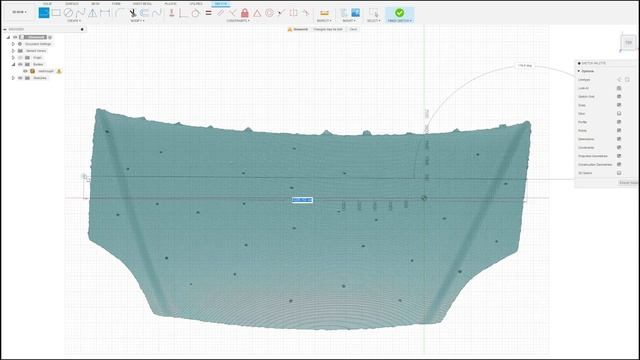Image resolution: width=640 pixels, height=360 pixels.
Task: Toggle the Constraints checkbox in palette
Action: point(619,147)
